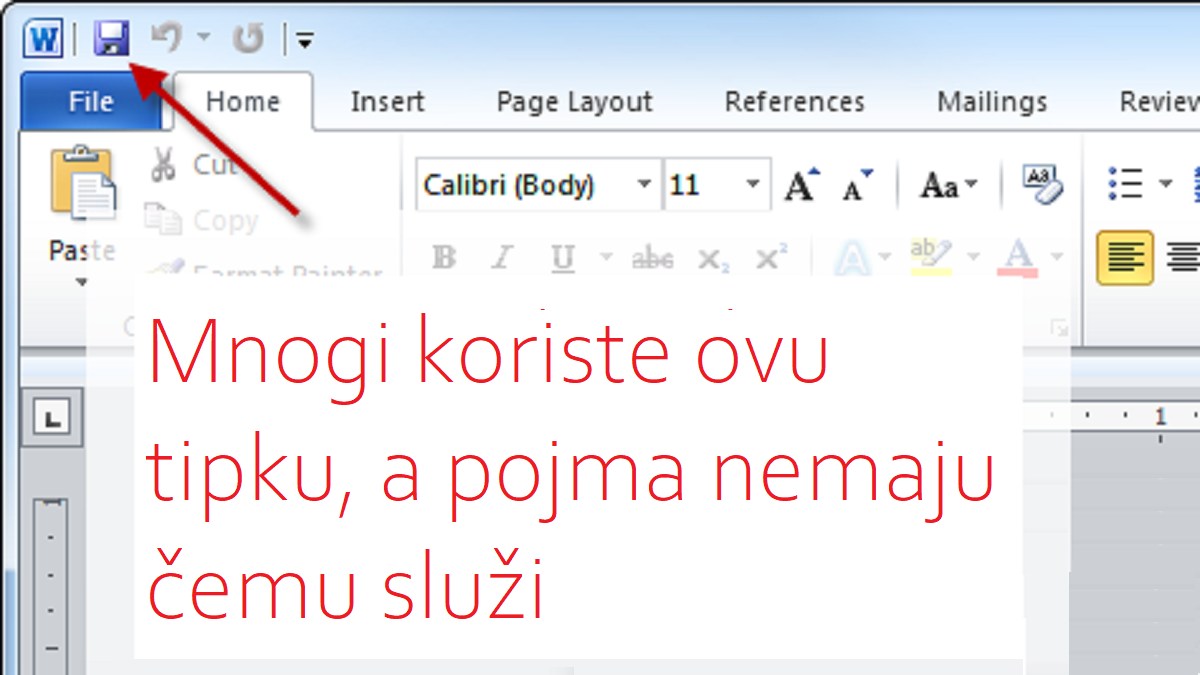
Task: Click the Clear Formatting eraser icon
Action: click(x=1041, y=185)
